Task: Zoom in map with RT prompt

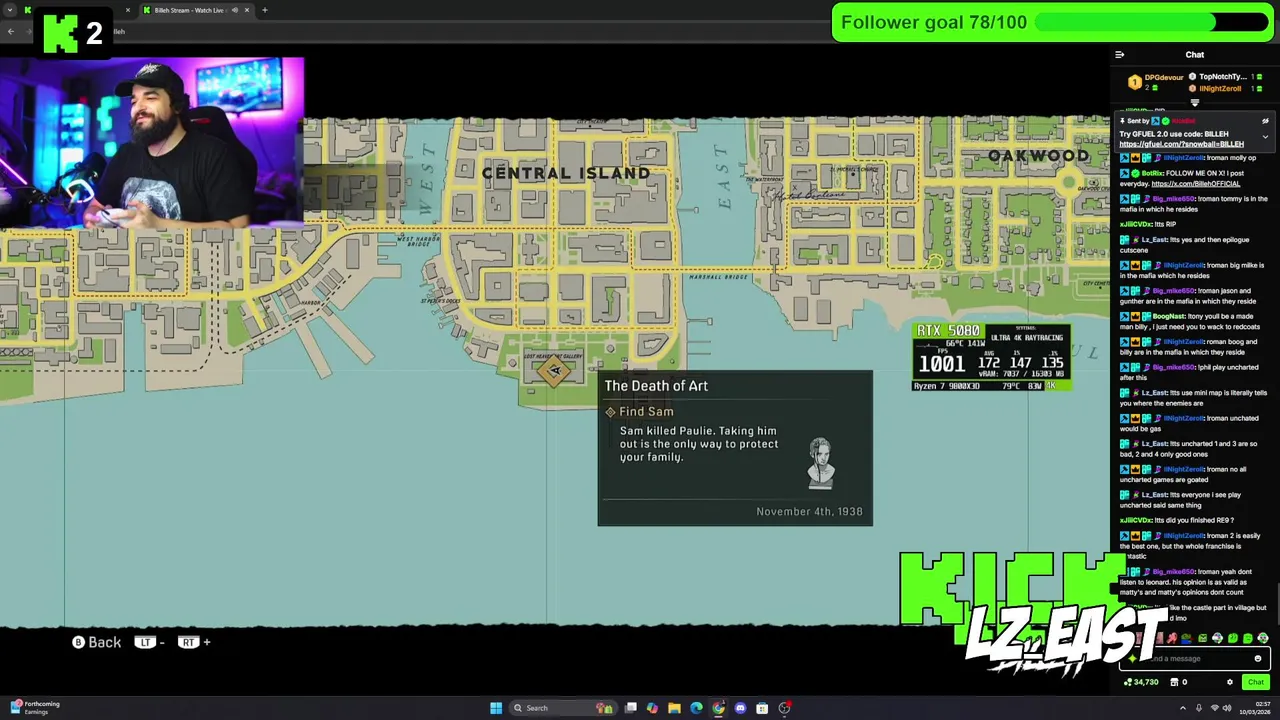Action: [194, 642]
